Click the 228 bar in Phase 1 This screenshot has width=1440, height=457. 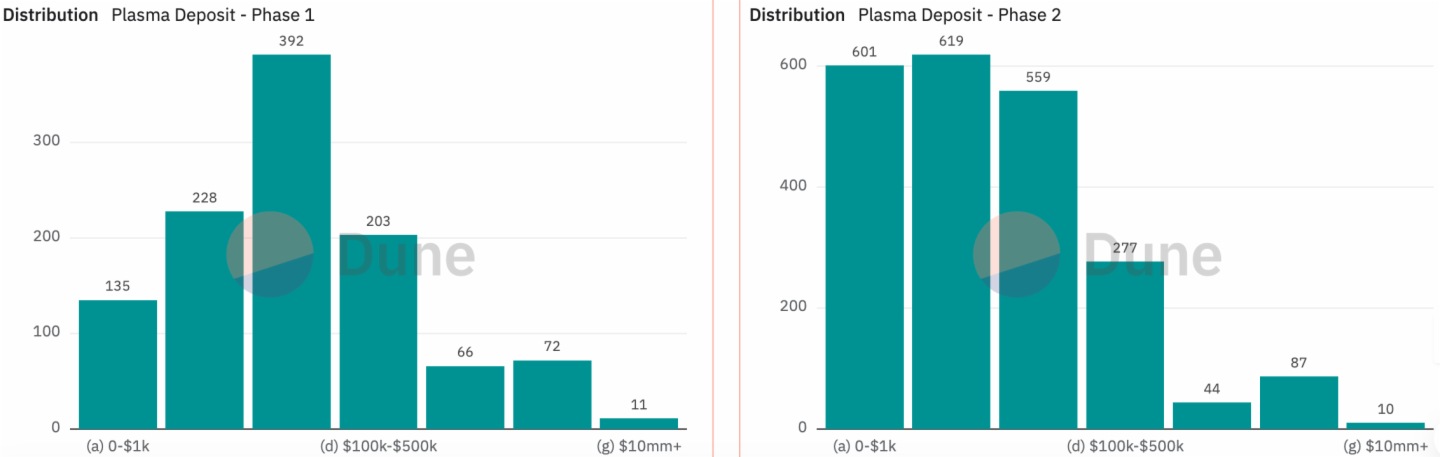pyautogui.click(x=204, y=320)
